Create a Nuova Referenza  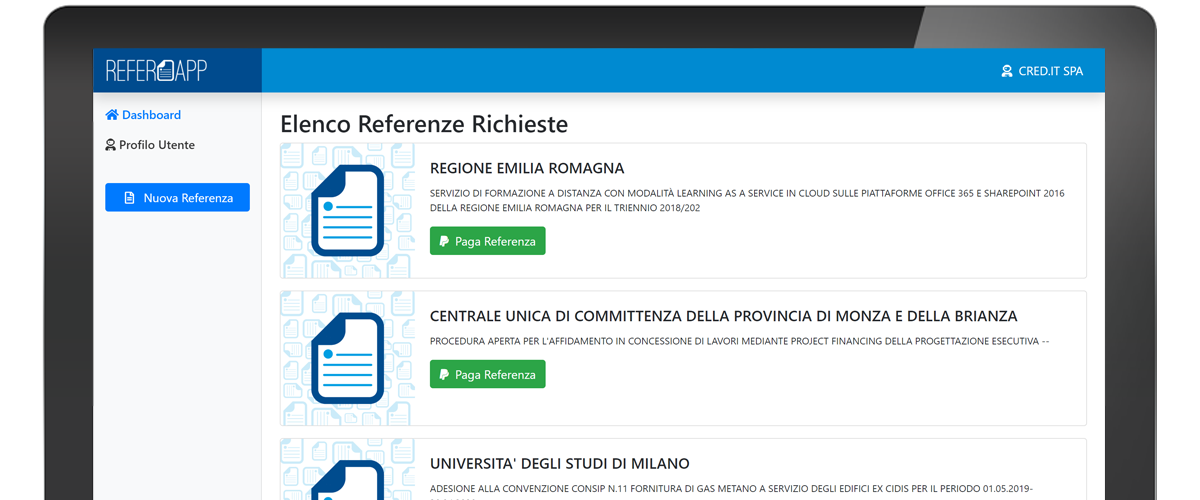177,198
